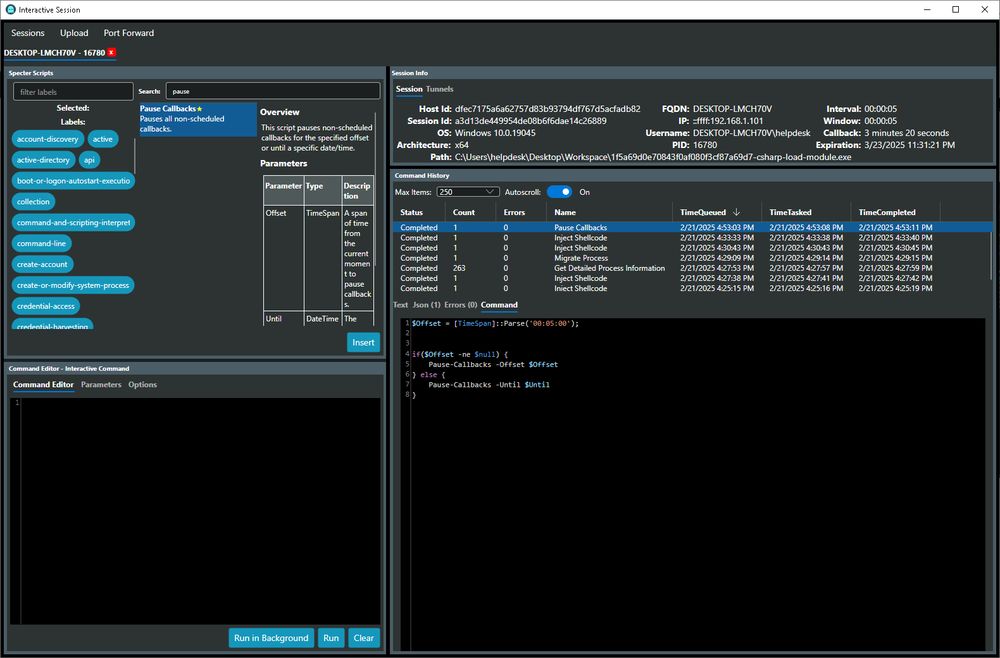Click the Overview heading in script details
1000x658 pixels.
279,112
